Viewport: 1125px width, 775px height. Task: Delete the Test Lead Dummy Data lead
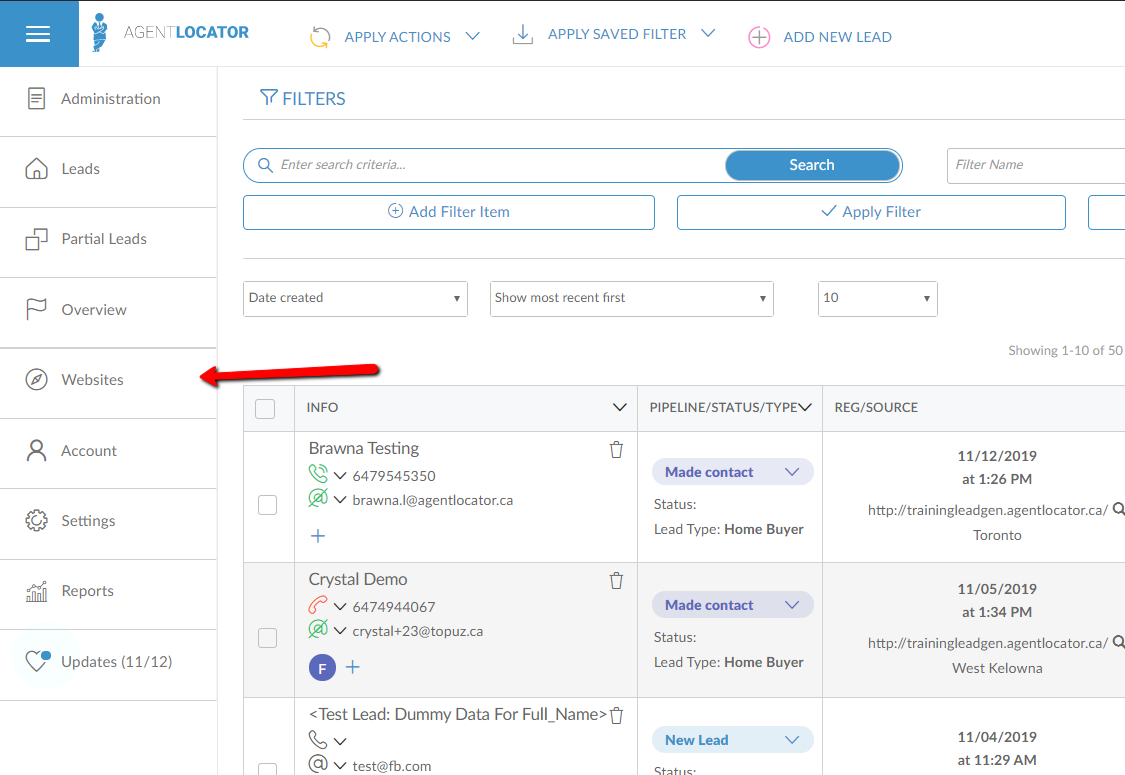(616, 715)
